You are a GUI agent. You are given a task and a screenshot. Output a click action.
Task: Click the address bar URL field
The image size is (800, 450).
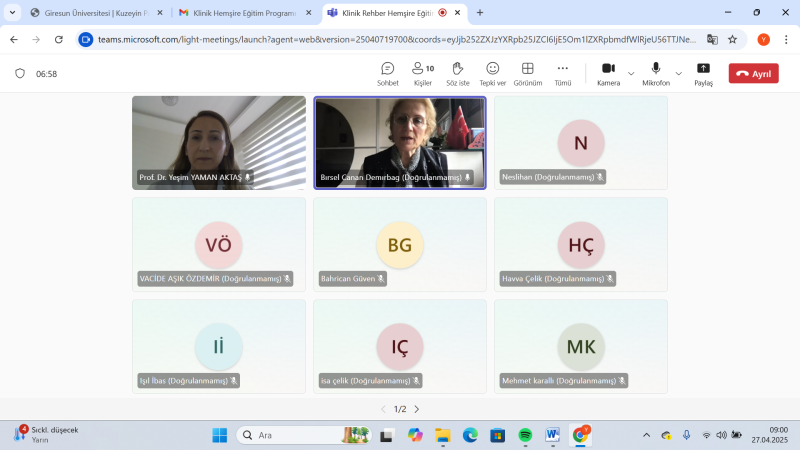click(x=397, y=39)
